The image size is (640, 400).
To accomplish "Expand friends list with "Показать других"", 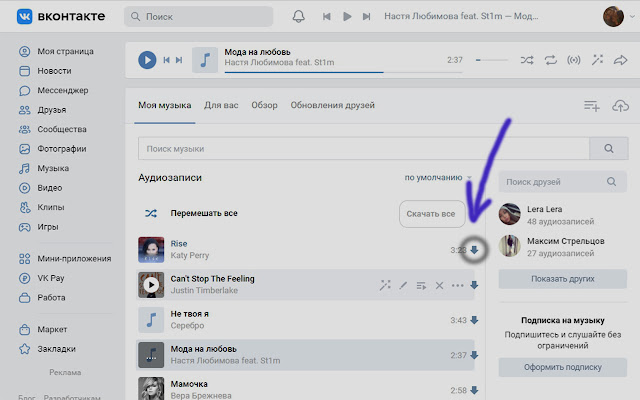I will [562, 278].
